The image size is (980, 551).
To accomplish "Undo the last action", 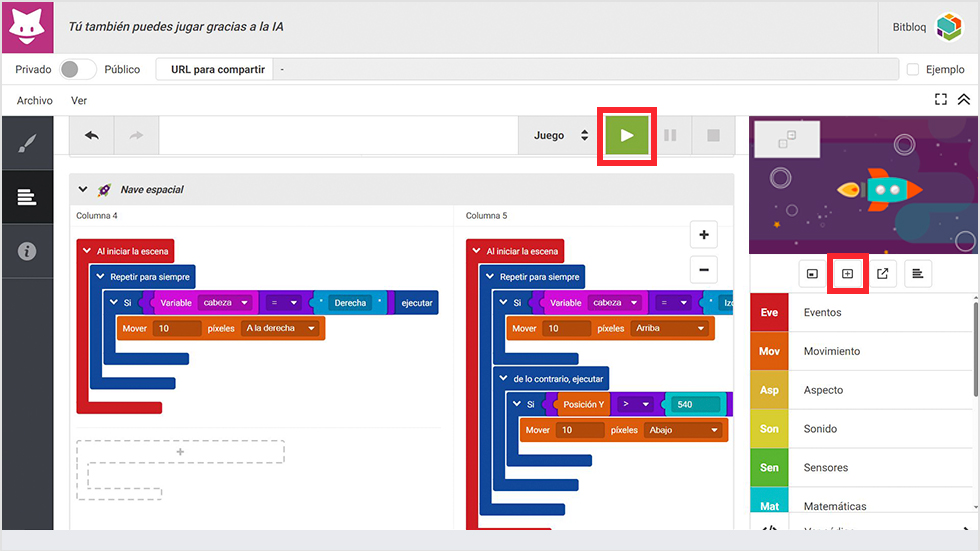I will 92,136.
